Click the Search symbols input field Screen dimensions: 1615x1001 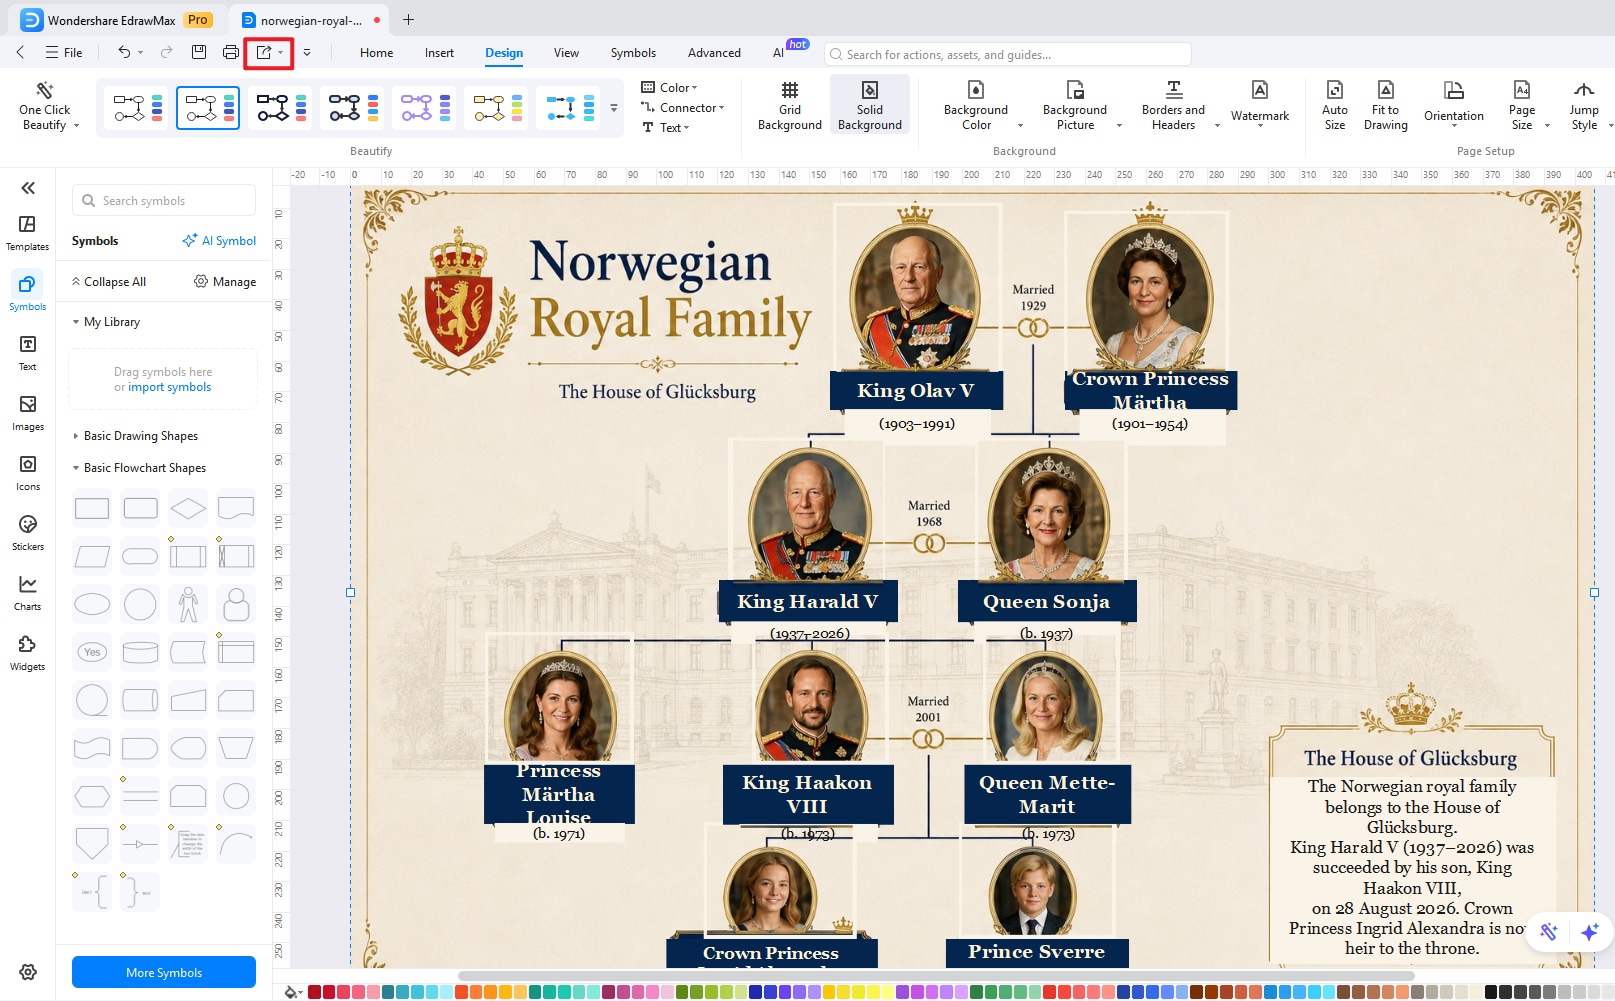tap(164, 201)
